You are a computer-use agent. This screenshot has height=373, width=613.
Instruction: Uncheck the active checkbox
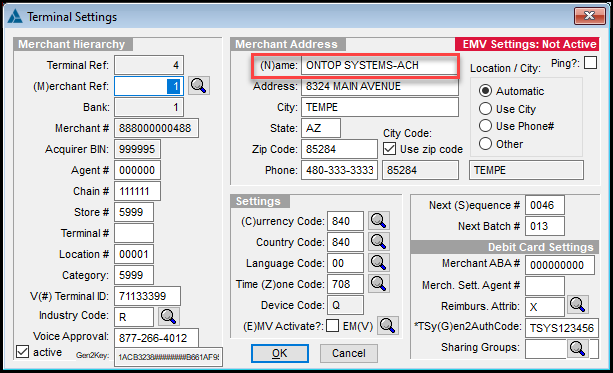click(x=23, y=351)
